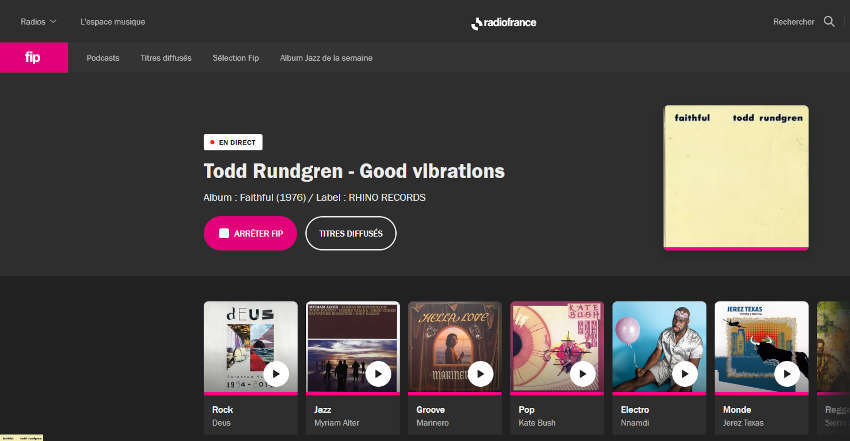Play the Groove Marinero station

tap(480, 373)
